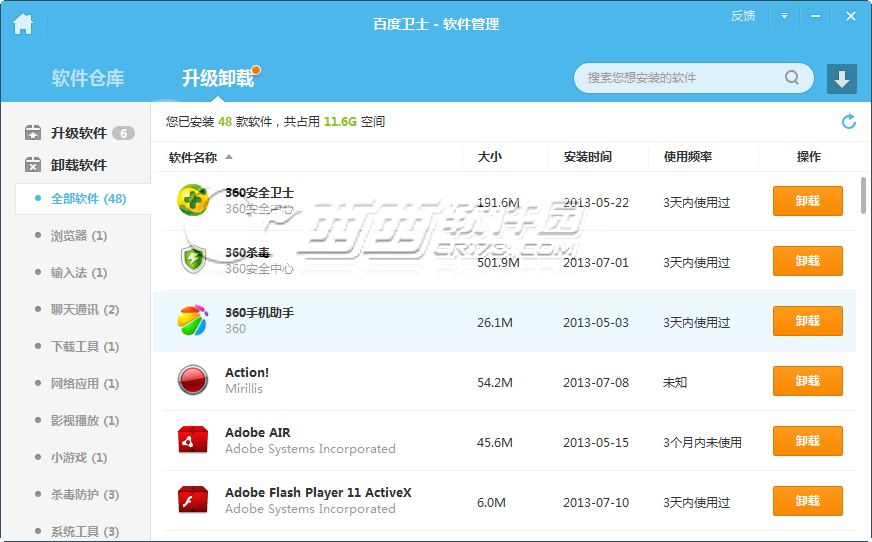Click Adobe AIR name text

pyautogui.click(x=257, y=432)
